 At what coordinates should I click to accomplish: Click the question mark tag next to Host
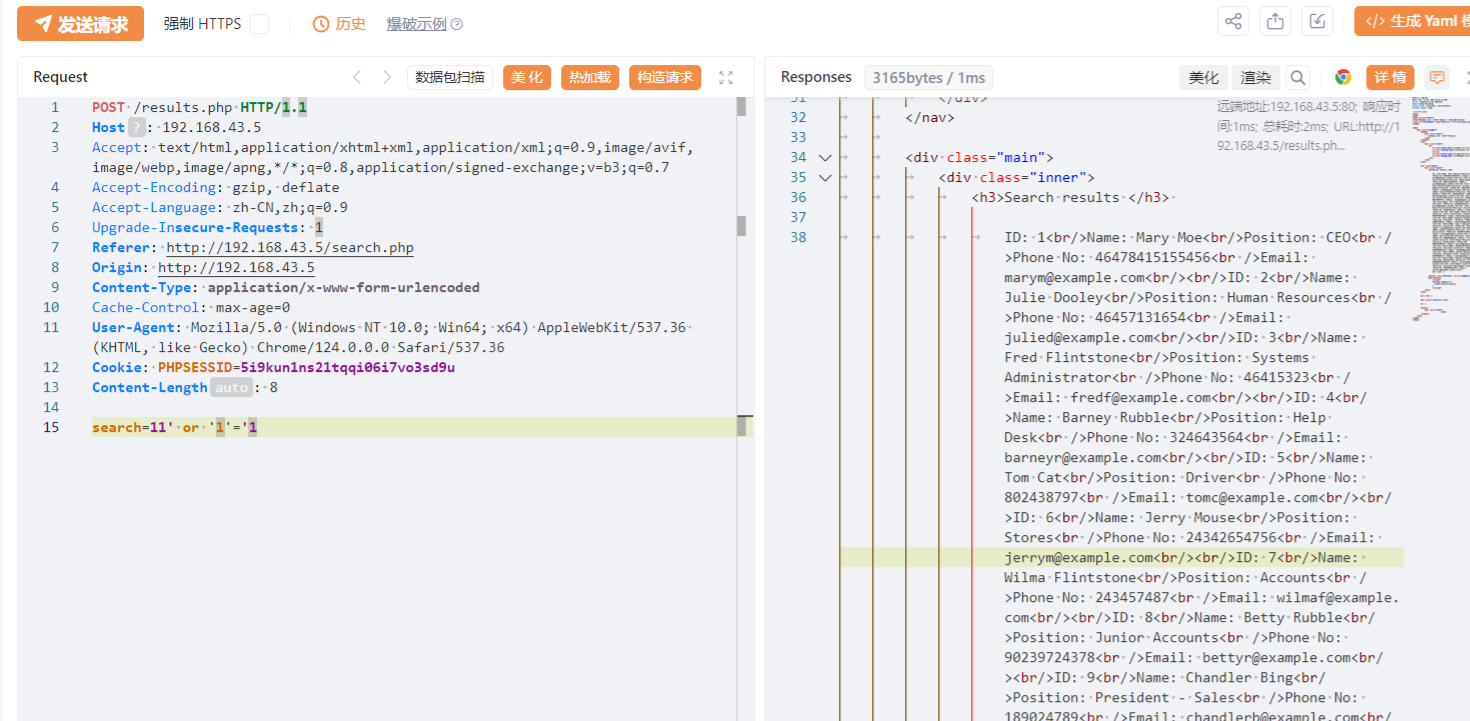[137, 127]
